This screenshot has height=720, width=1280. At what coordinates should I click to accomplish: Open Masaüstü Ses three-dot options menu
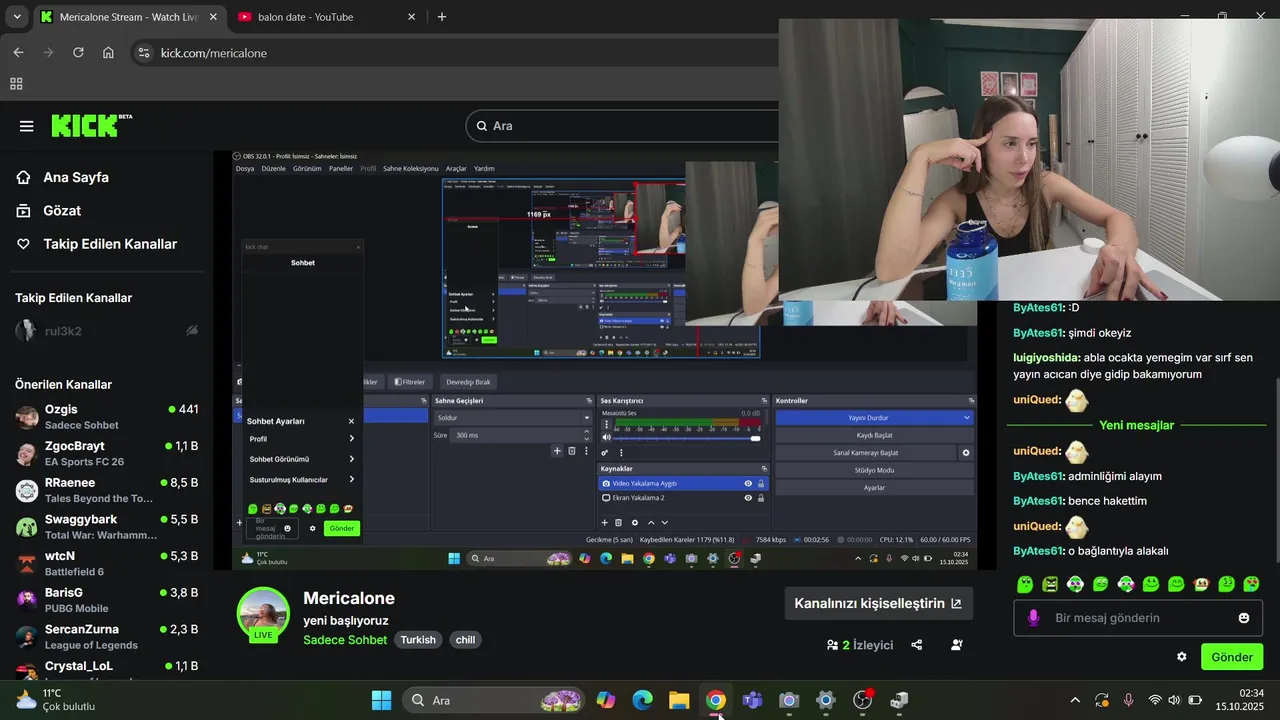(606, 425)
